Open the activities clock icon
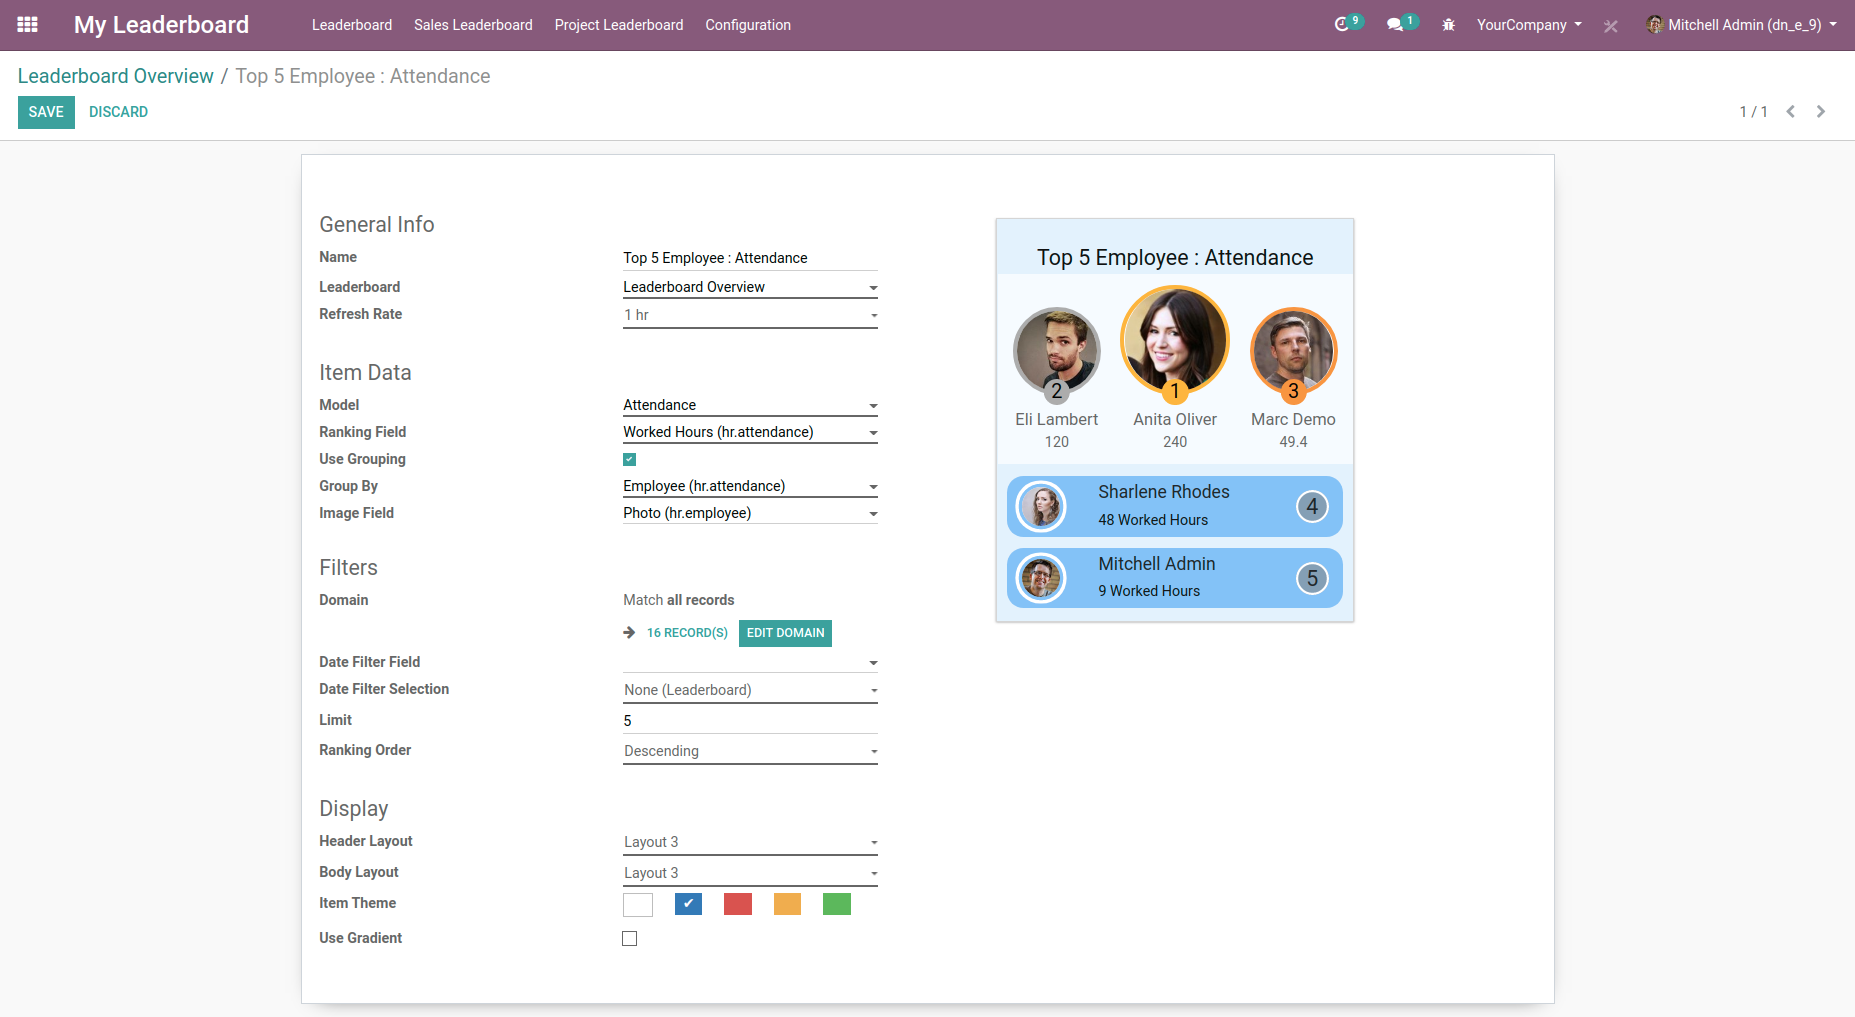This screenshot has height=1017, width=1855. tap(1342, 25)
